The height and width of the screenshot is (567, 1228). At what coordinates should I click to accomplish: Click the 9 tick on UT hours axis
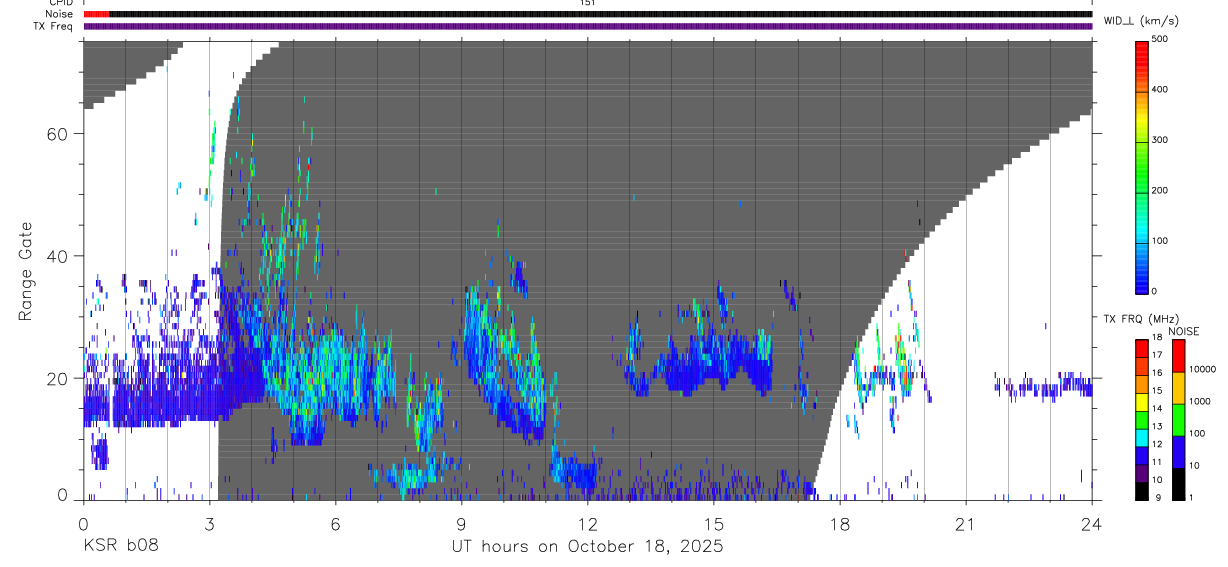(461, 524)
